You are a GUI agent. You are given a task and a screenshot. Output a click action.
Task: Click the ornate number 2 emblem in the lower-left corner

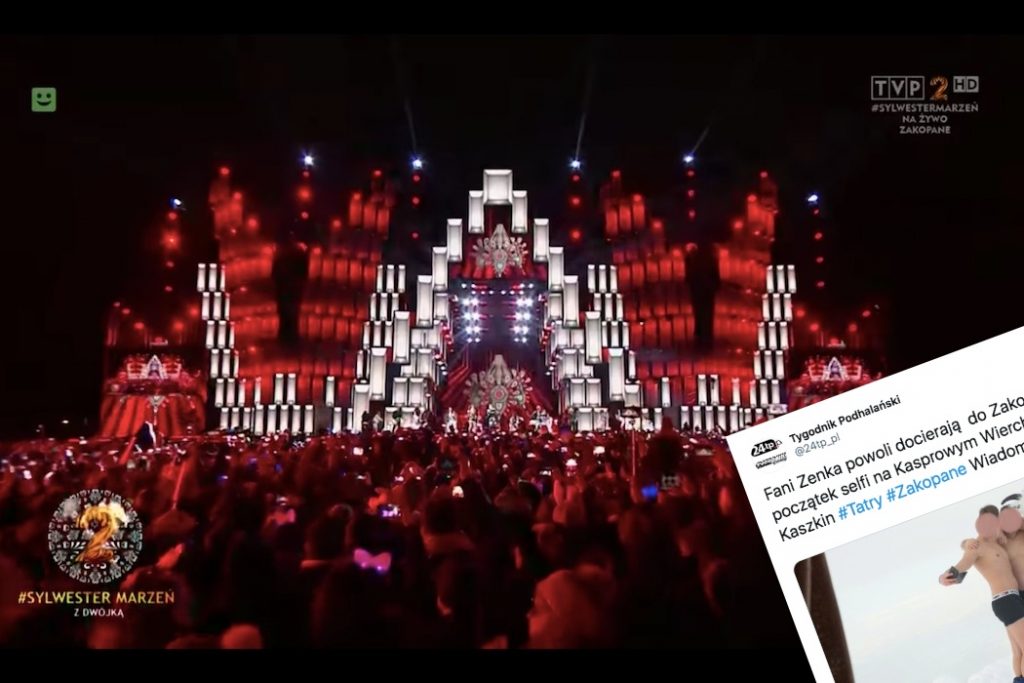(95, 536)
